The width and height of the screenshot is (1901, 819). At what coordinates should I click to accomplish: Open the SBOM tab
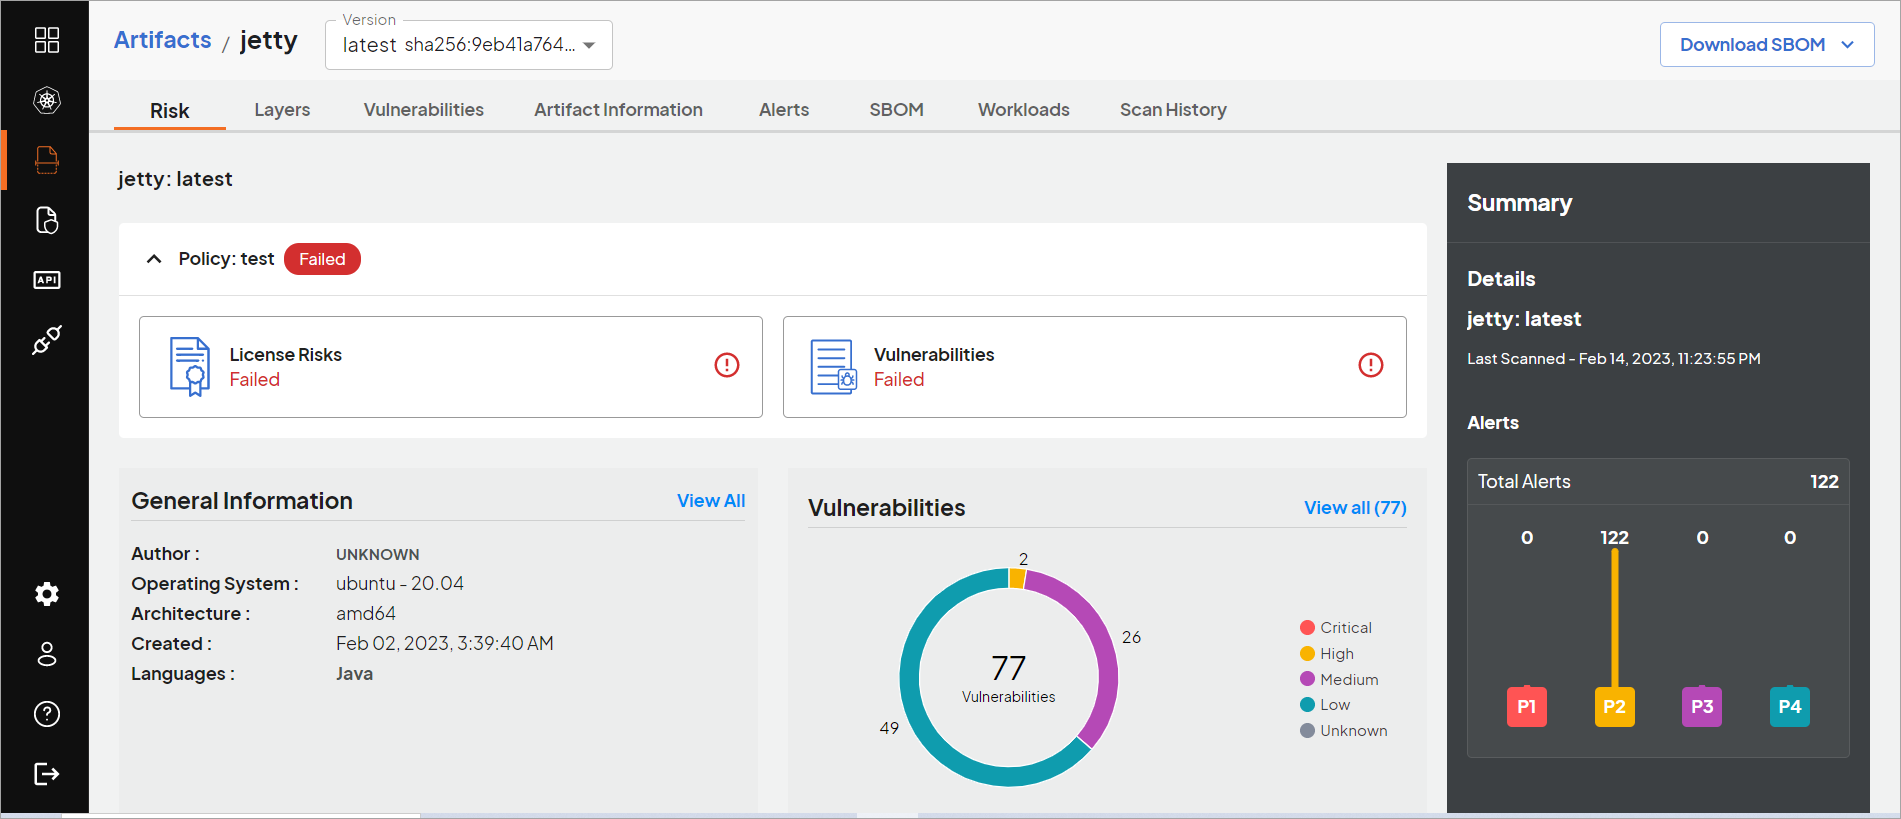click(x=897, y=110)
